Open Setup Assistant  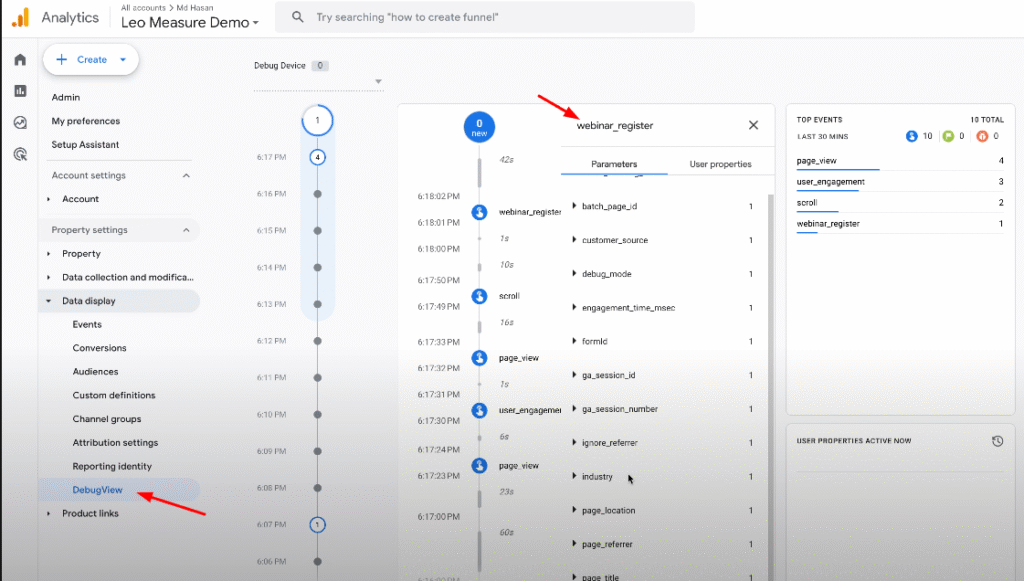pos(86,144)
